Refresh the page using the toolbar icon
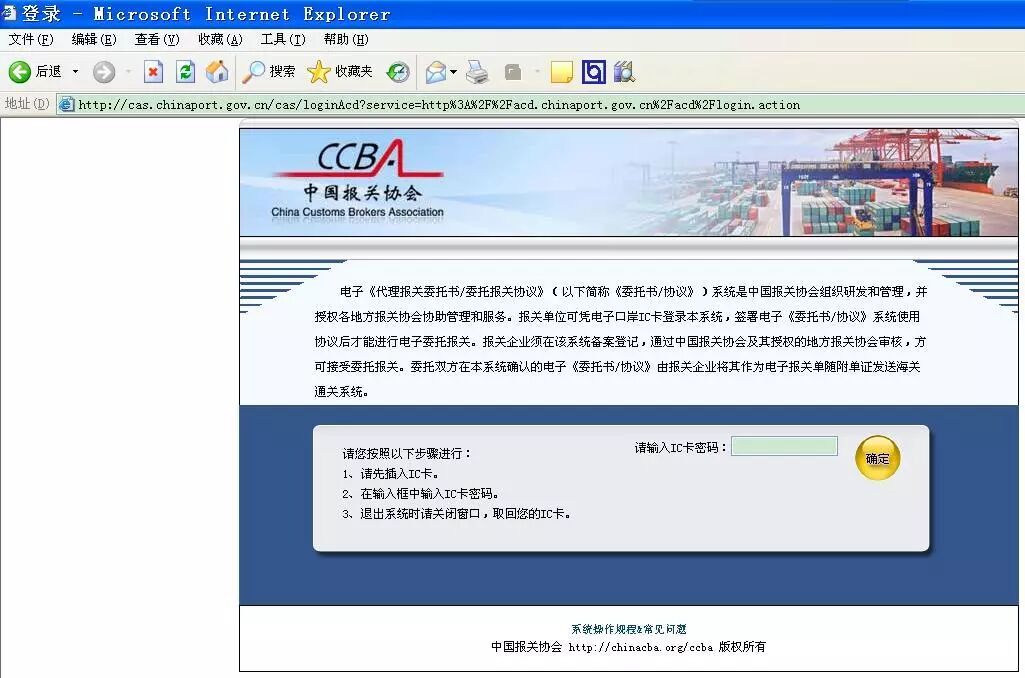 [x=185, y=72]
